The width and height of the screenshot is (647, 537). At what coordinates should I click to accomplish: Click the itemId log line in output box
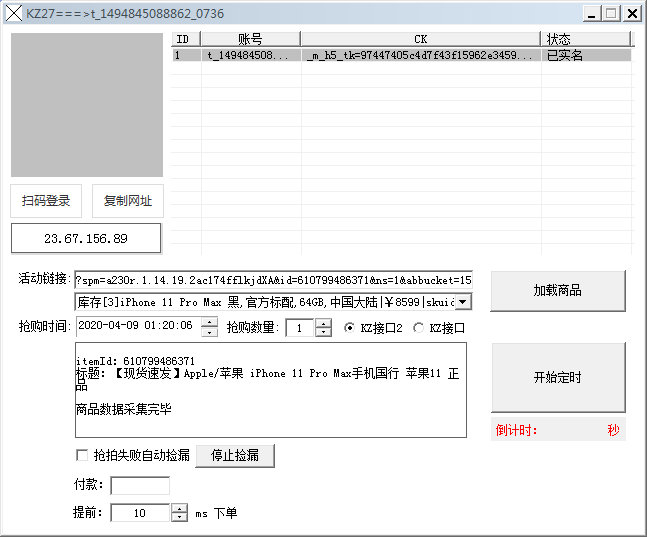click(x=135, y=361)
